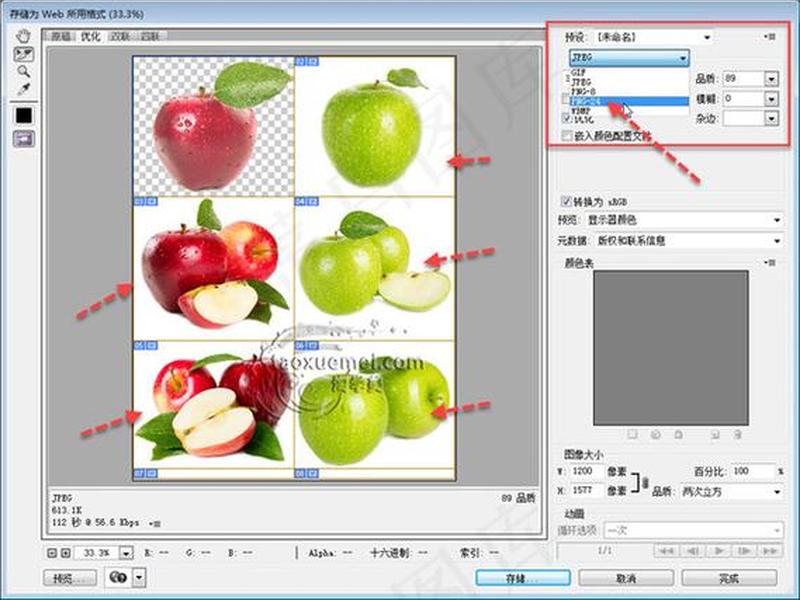The height and width of the screenshot is (600, 800).
Task: Open 品质 两次立方 resample dropdown
Action: [x=731, y=492]
